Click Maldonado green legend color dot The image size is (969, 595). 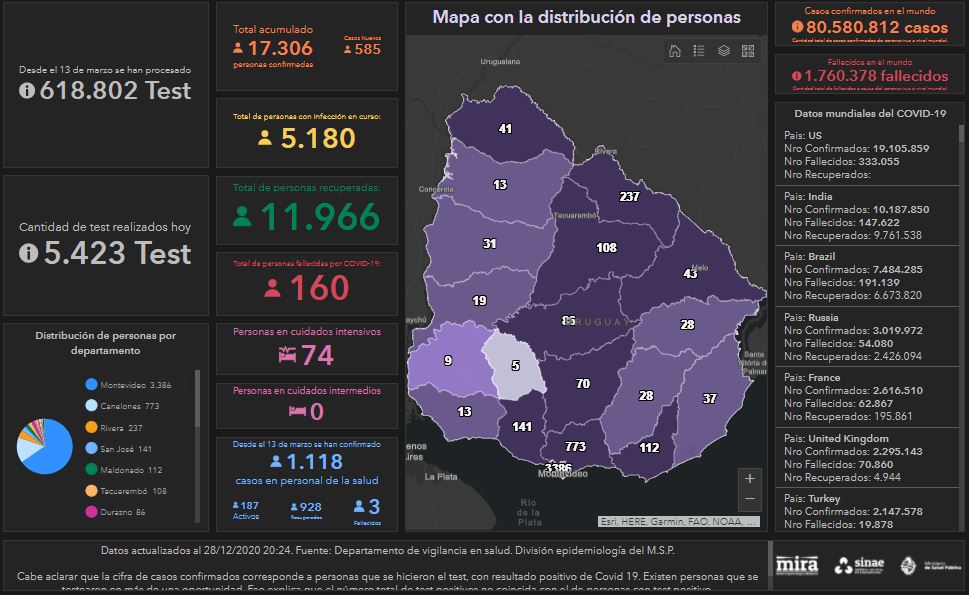coord(91,470)
